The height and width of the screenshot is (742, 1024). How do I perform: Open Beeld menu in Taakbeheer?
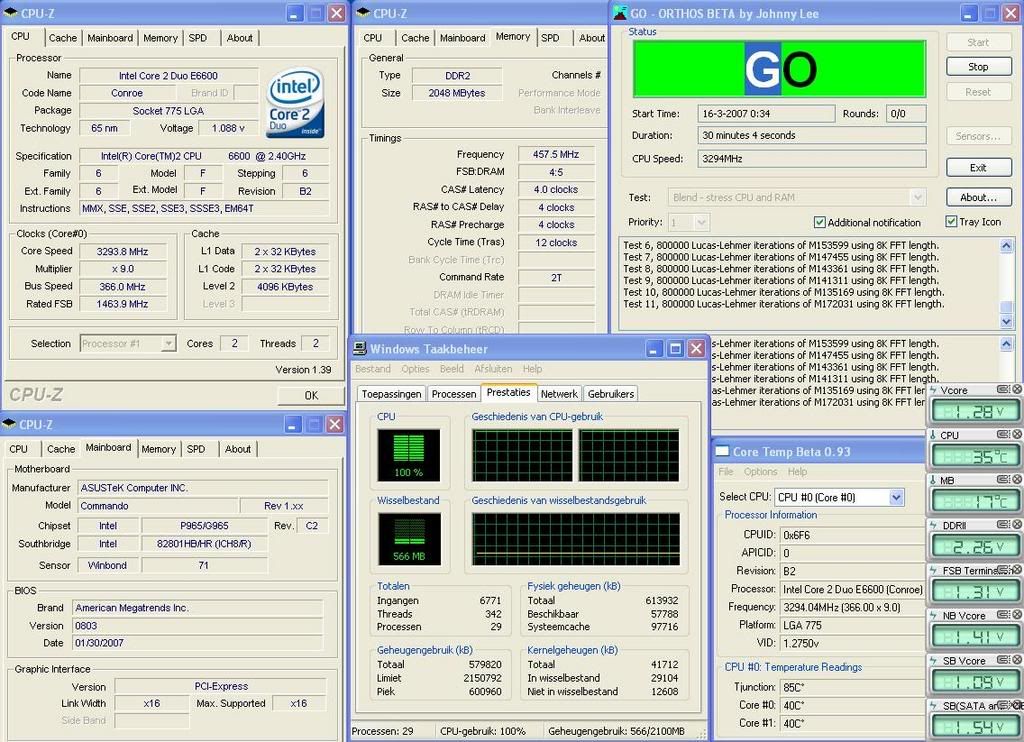(x=452, y=368)
